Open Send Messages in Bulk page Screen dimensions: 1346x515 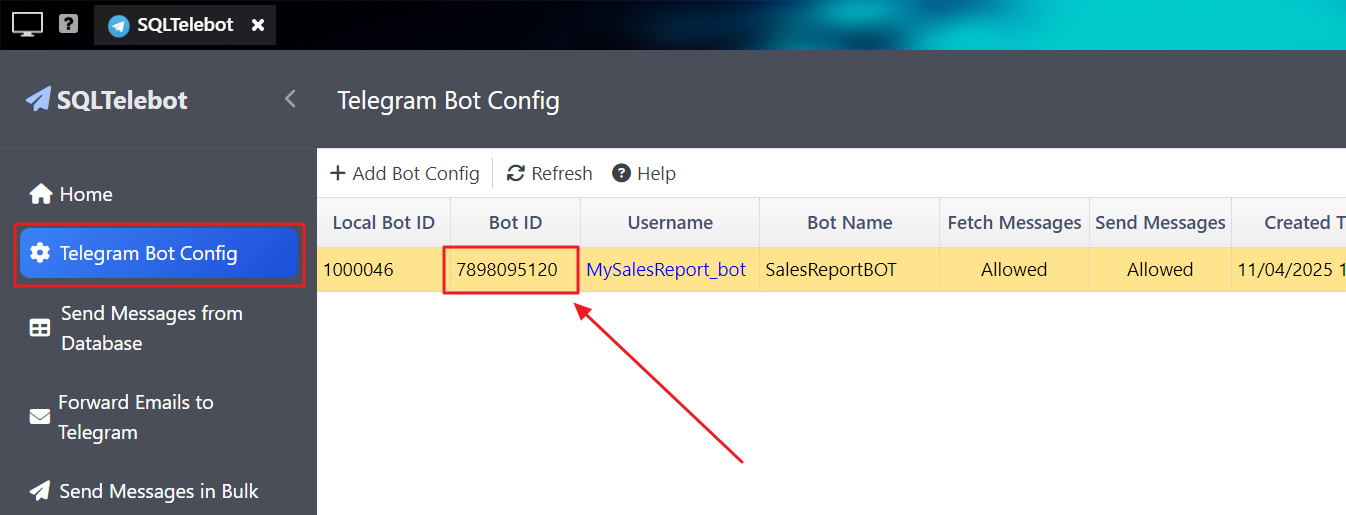pos(158,491)
